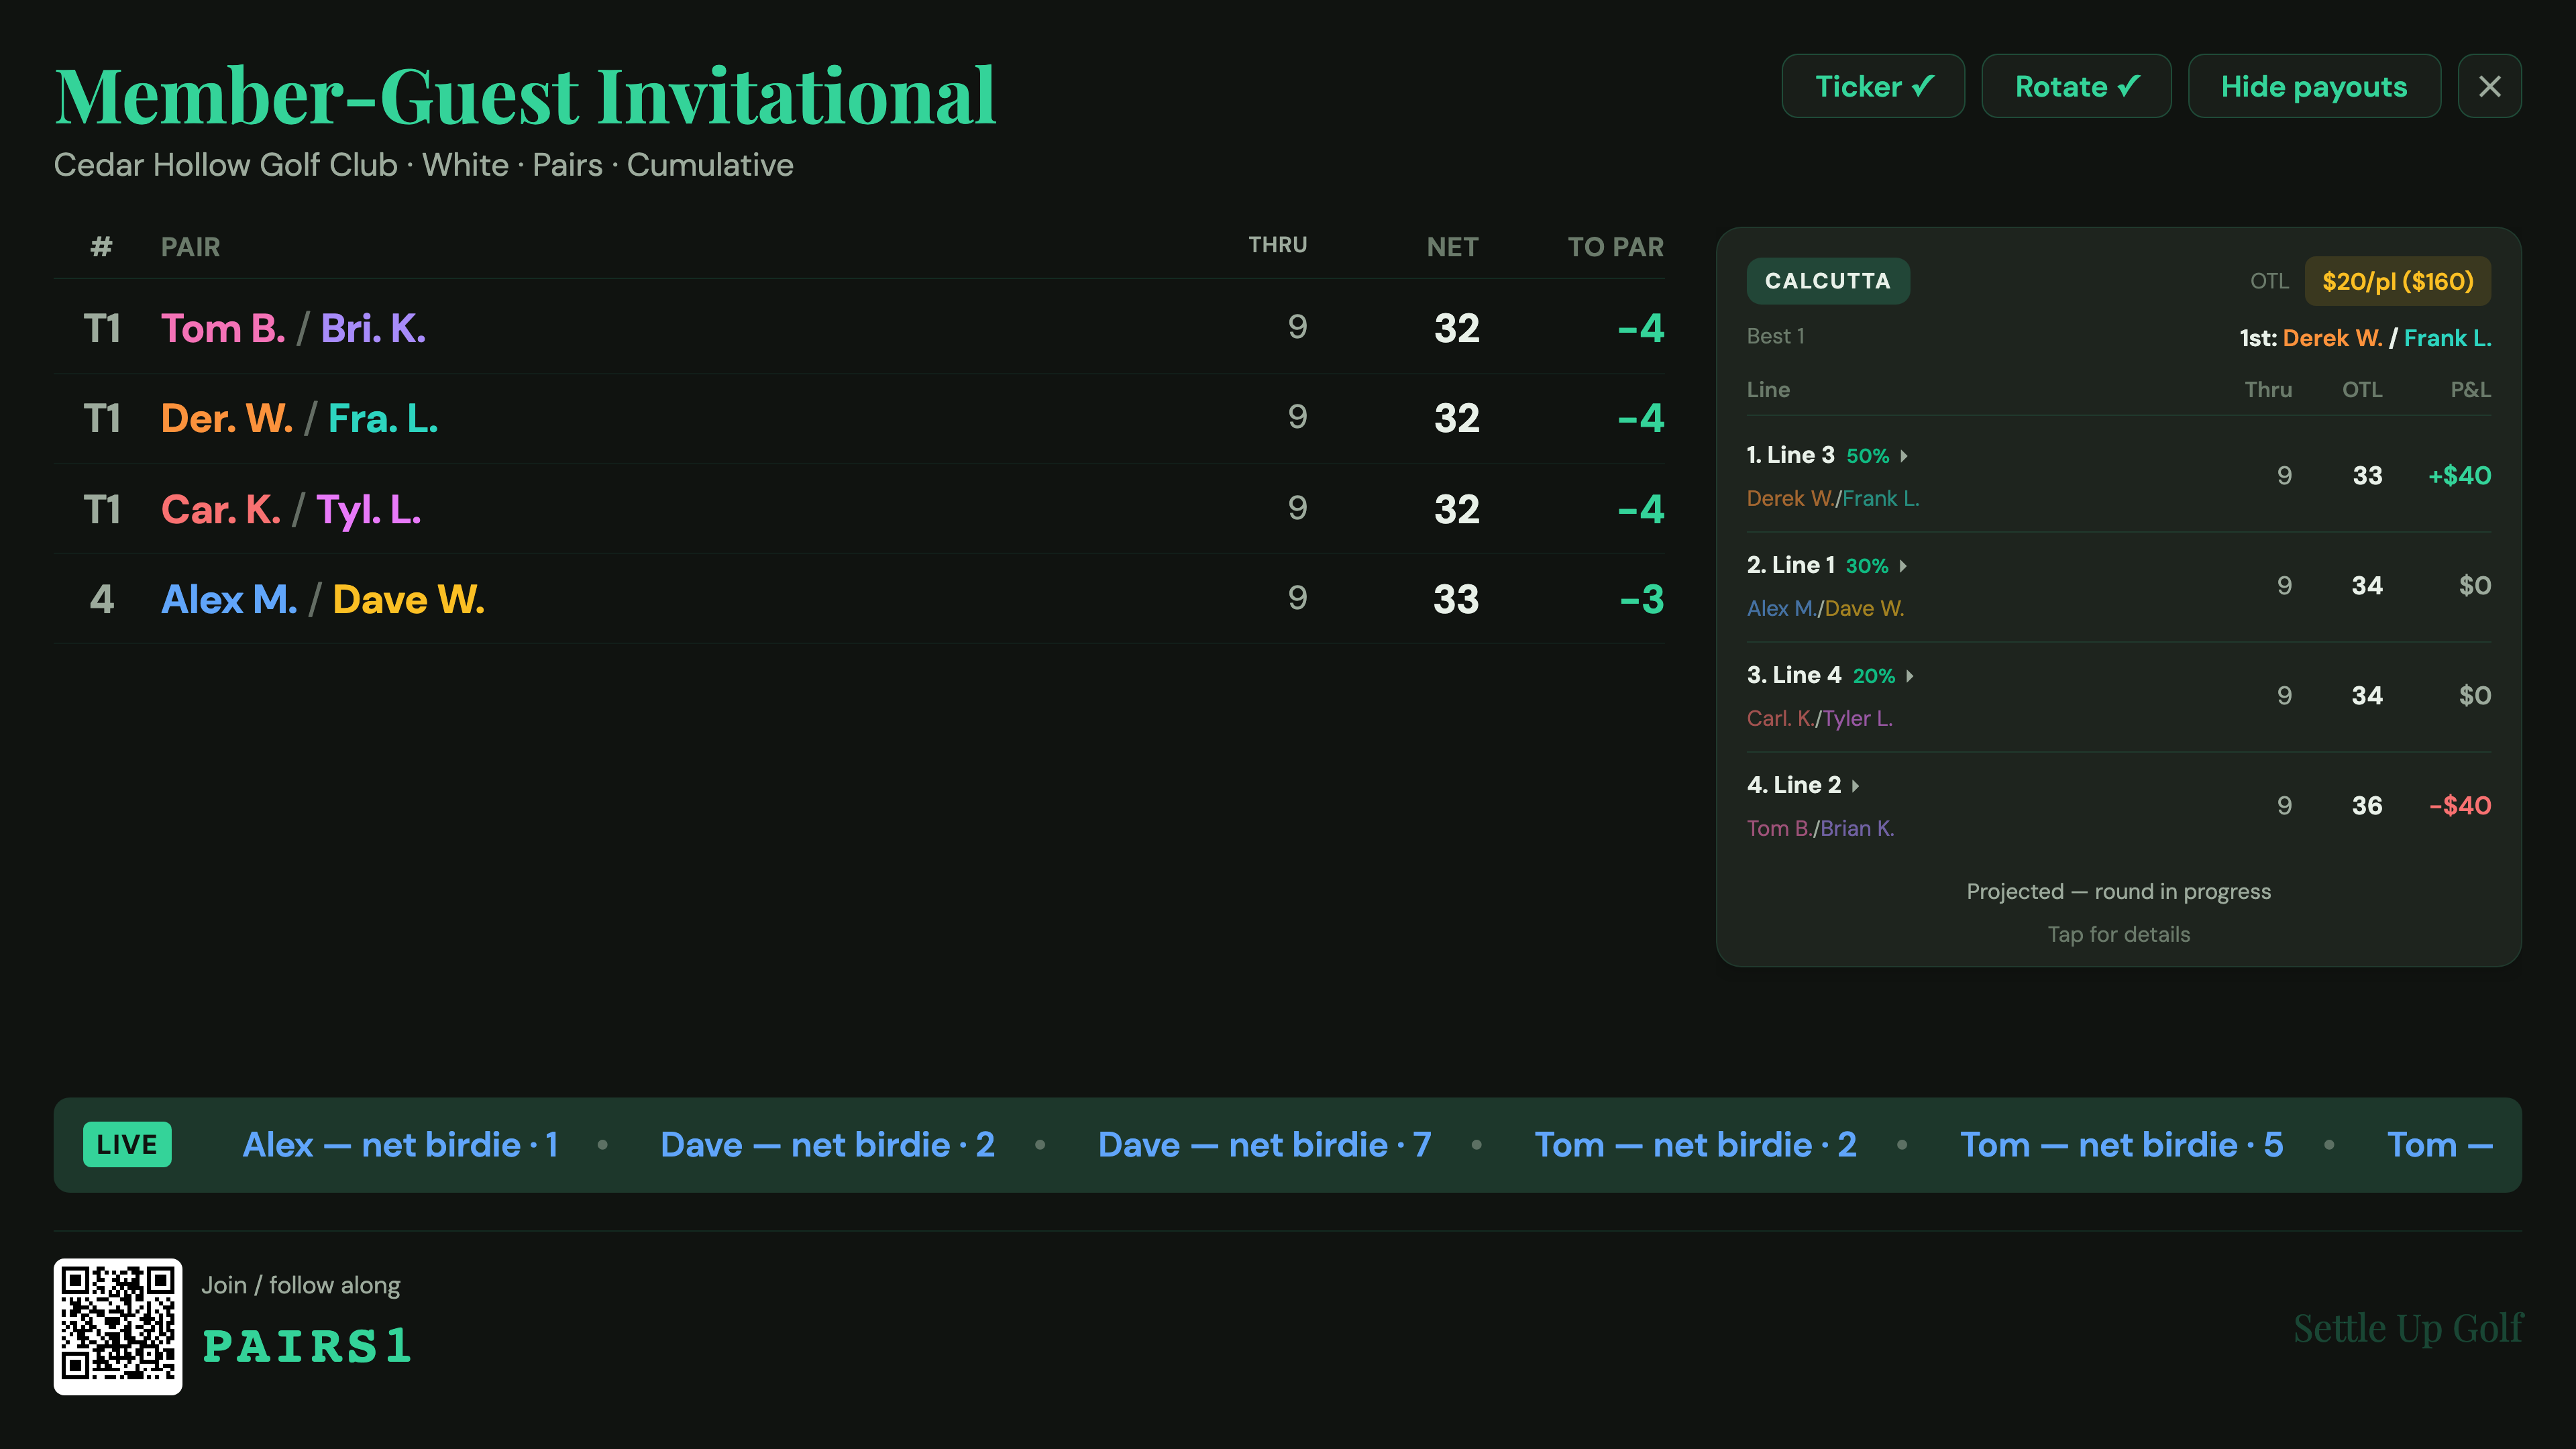The width and height of the screenshot is (2576, 1449).
Task: Click the 'Projected — round in progress' note
Action: pos(2119,891)
